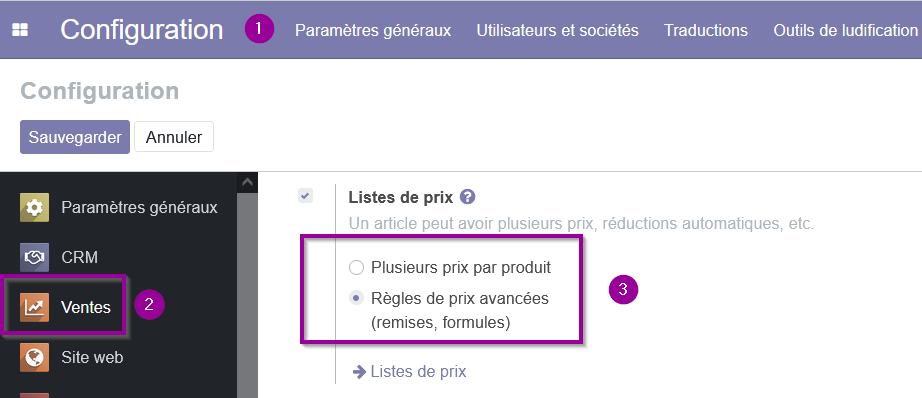Click the Site web globe icon
The image size is (922, 398).
(34, 357)
